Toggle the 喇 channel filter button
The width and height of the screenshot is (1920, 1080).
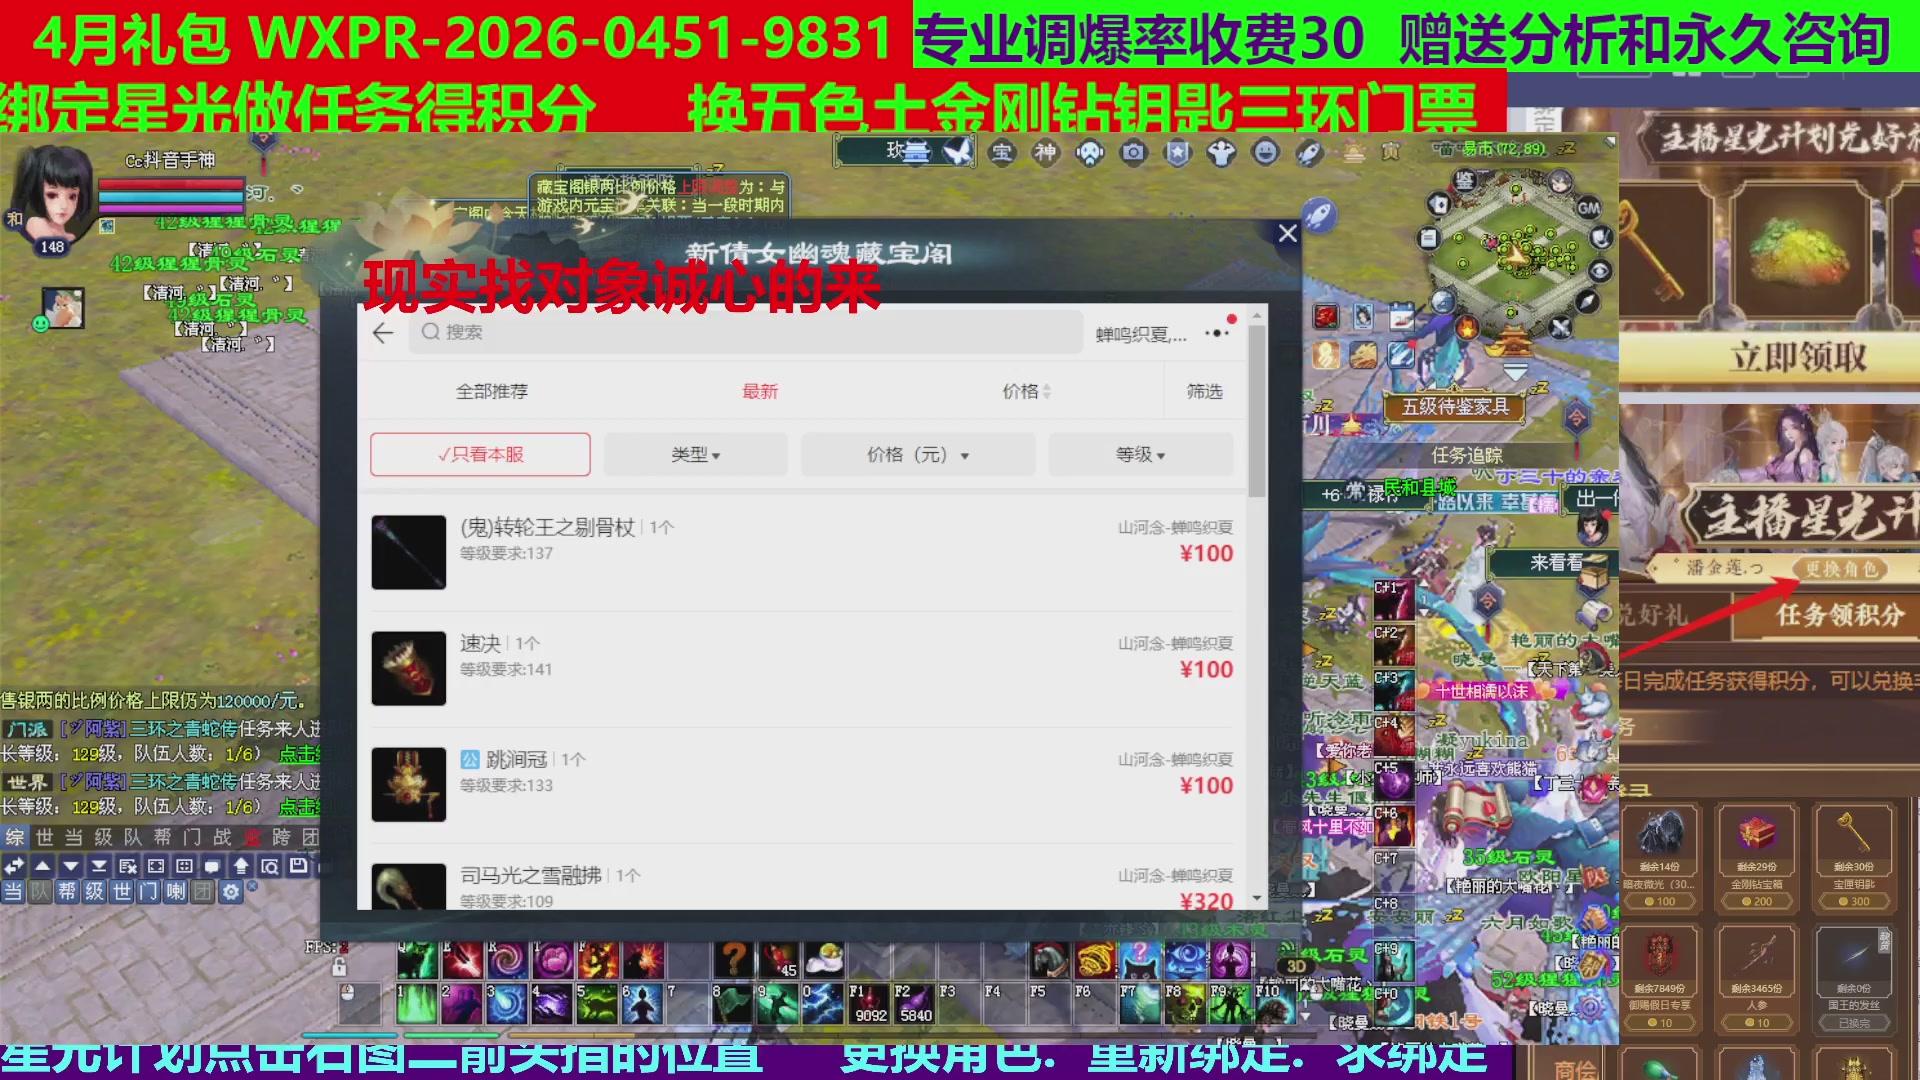(x=176, y=891)
